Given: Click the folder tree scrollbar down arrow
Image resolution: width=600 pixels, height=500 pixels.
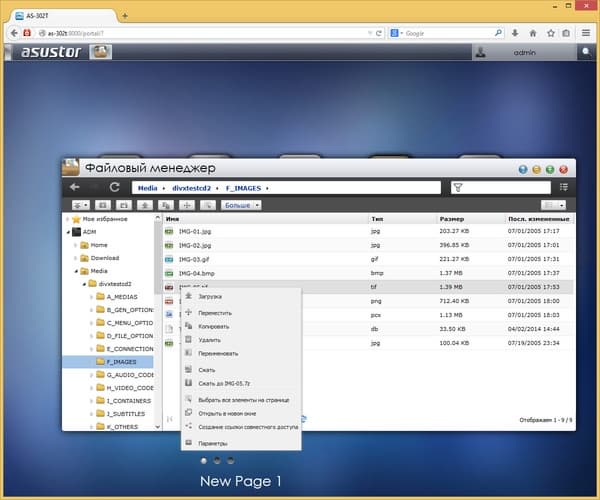Looking at the screenshot, I should click(x=158, y=427).
